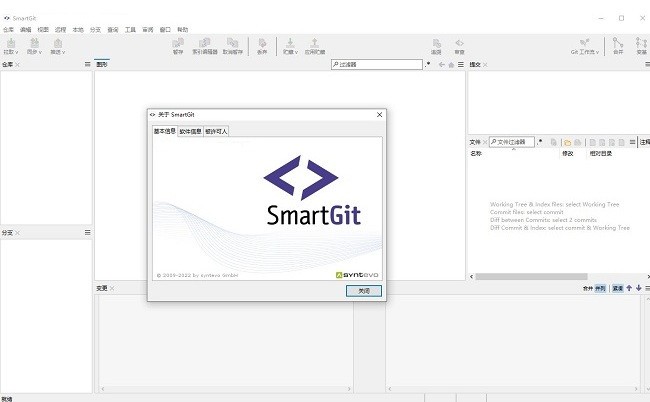Open the 分支 panel hamburger menu

(87, 232)
